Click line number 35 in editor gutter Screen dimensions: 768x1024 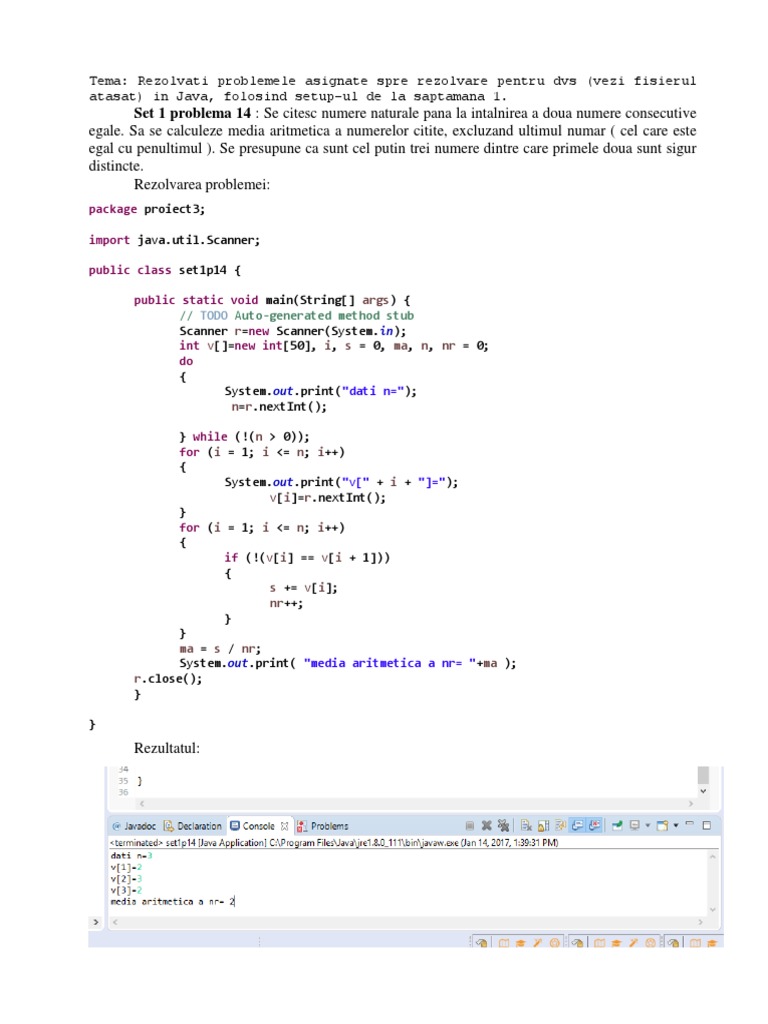coord(123,781)
